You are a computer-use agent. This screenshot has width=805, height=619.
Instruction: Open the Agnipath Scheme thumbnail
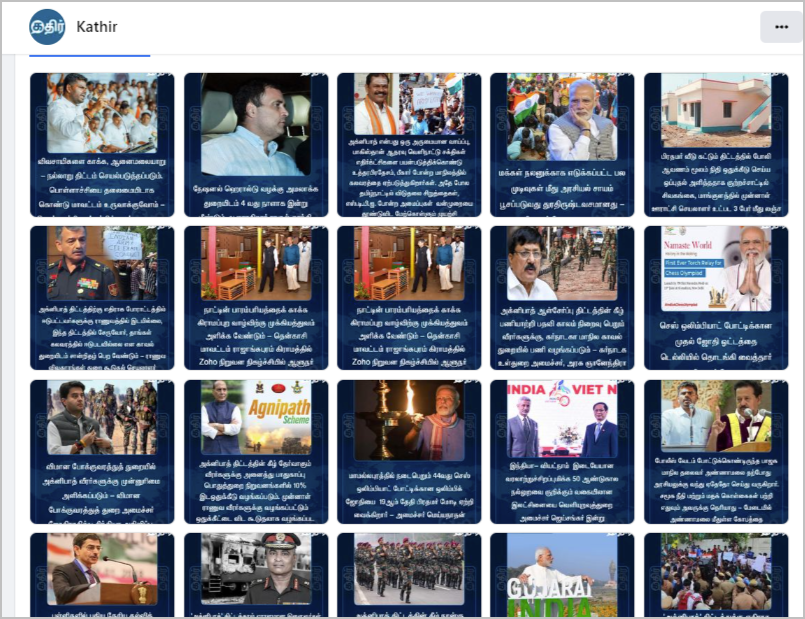coord(256,452)
